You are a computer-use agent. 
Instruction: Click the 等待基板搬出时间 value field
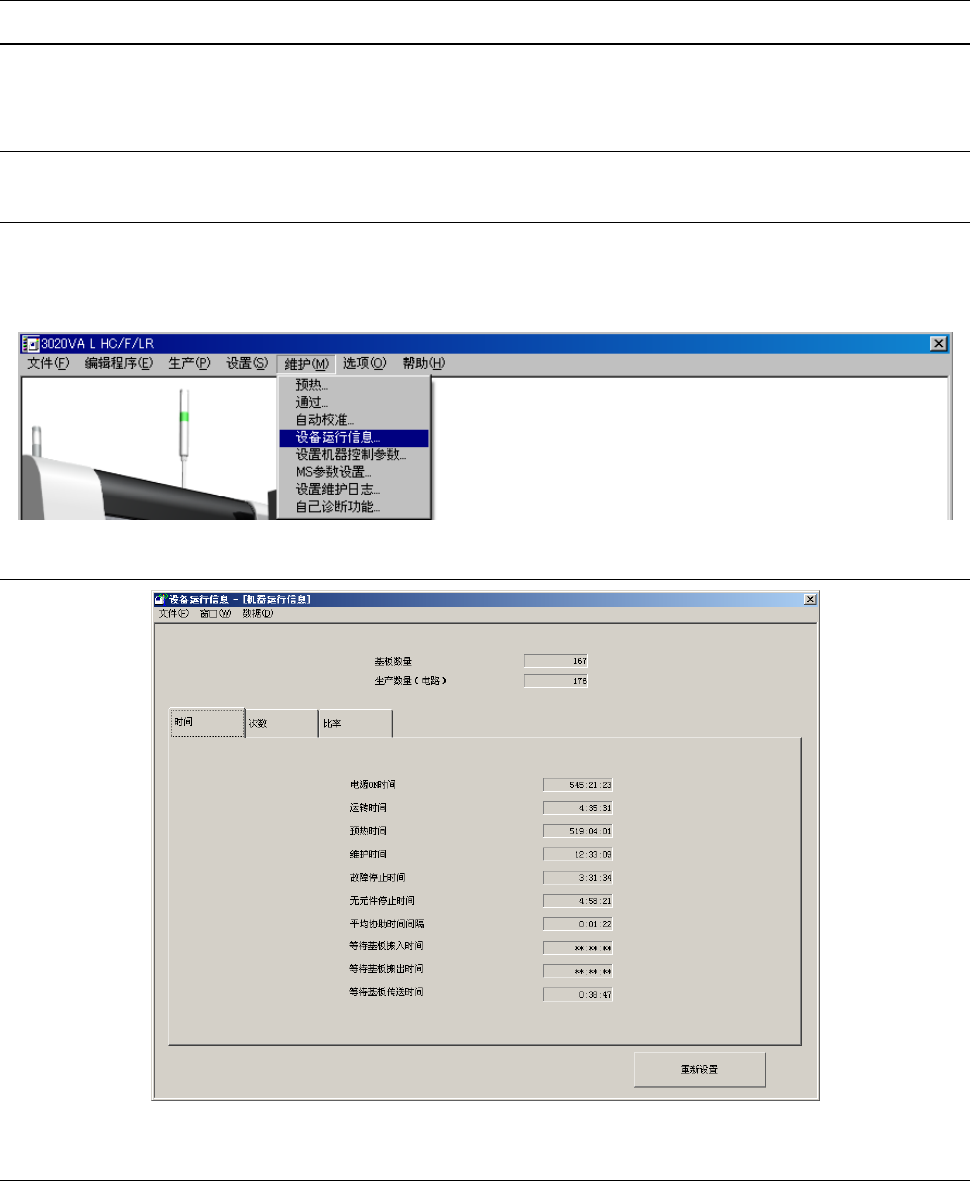click(x=578, y=972)
